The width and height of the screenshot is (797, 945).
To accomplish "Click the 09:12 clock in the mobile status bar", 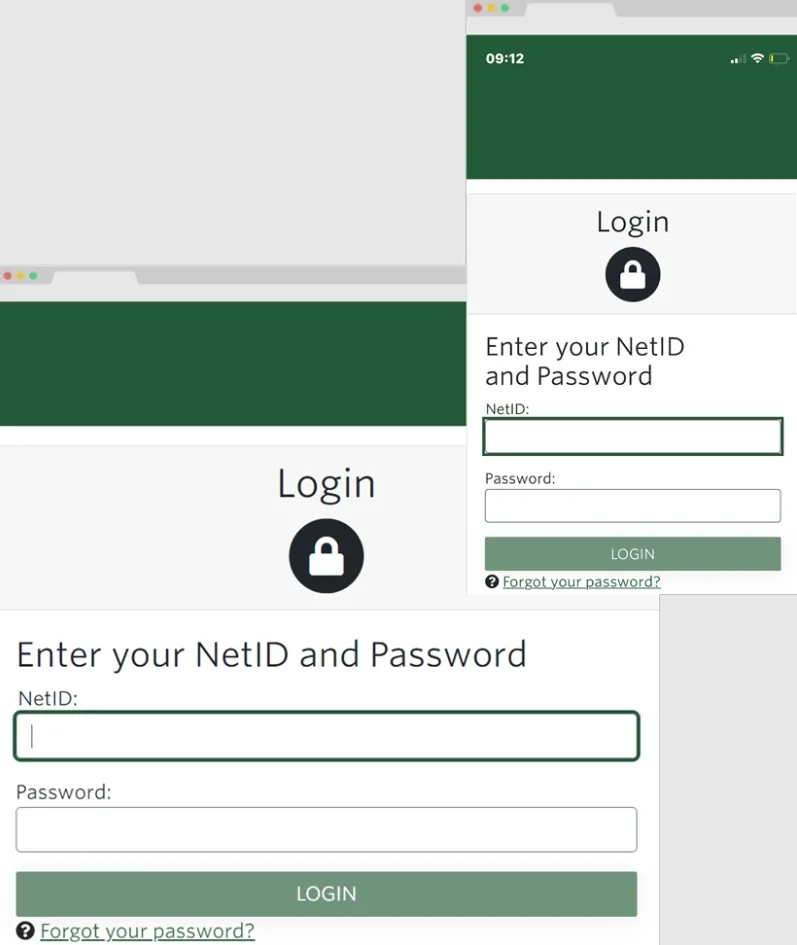I will pos(505,59).
